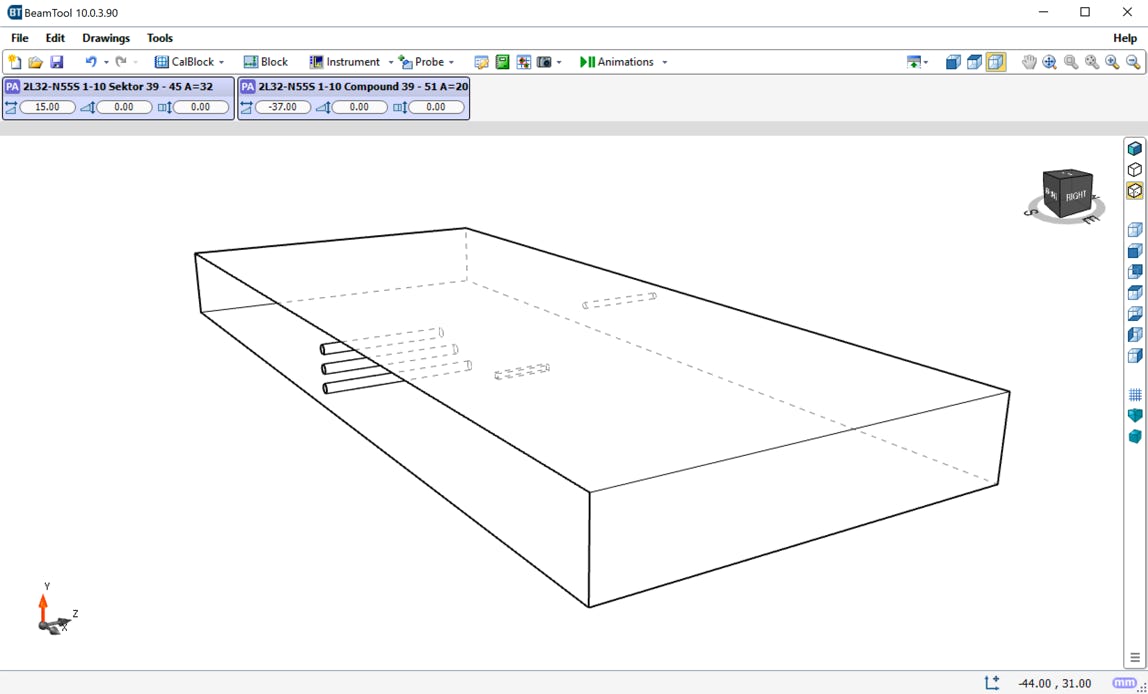Click the Block button
The image size is (1148, 694).
pos(266,62)
